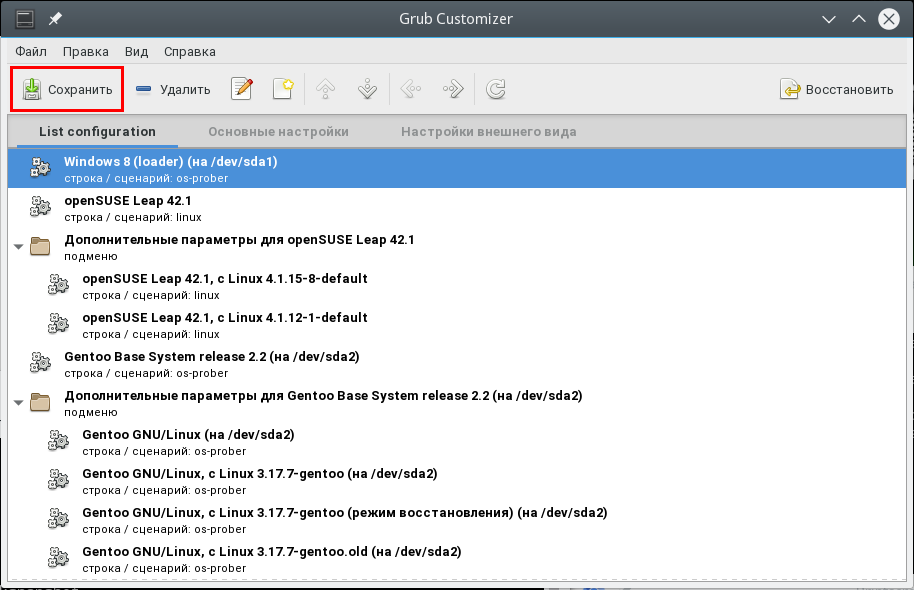Click the gear icon of 3.17.7-gentoo.old entry

coord(58,558)
